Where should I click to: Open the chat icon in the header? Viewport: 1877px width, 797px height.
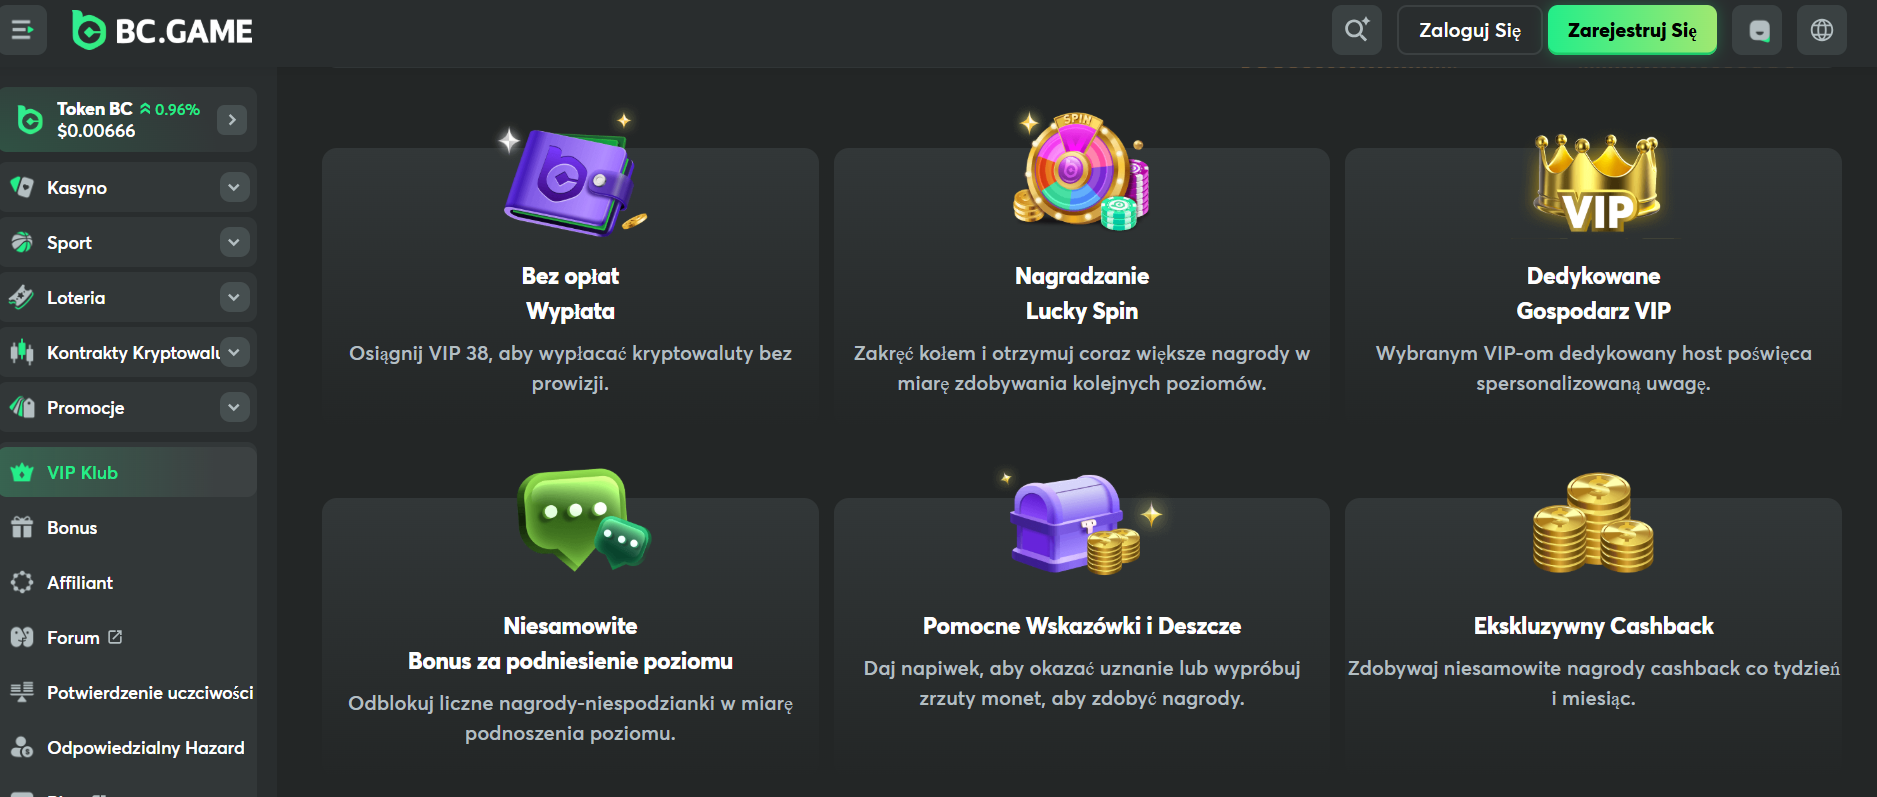(x=1758, y=30)
